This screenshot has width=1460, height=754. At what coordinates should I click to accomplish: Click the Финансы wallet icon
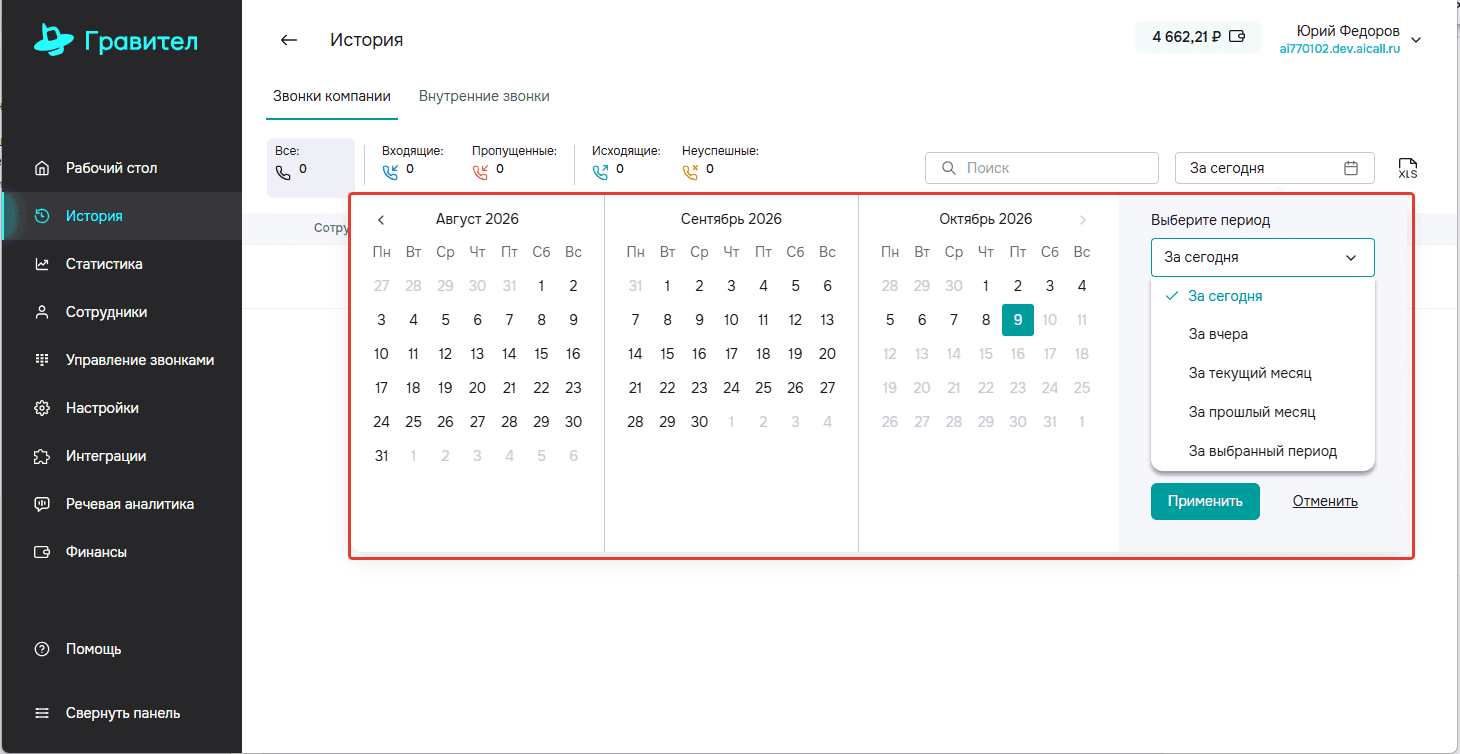pyautogui.click(x=42, y=552)
